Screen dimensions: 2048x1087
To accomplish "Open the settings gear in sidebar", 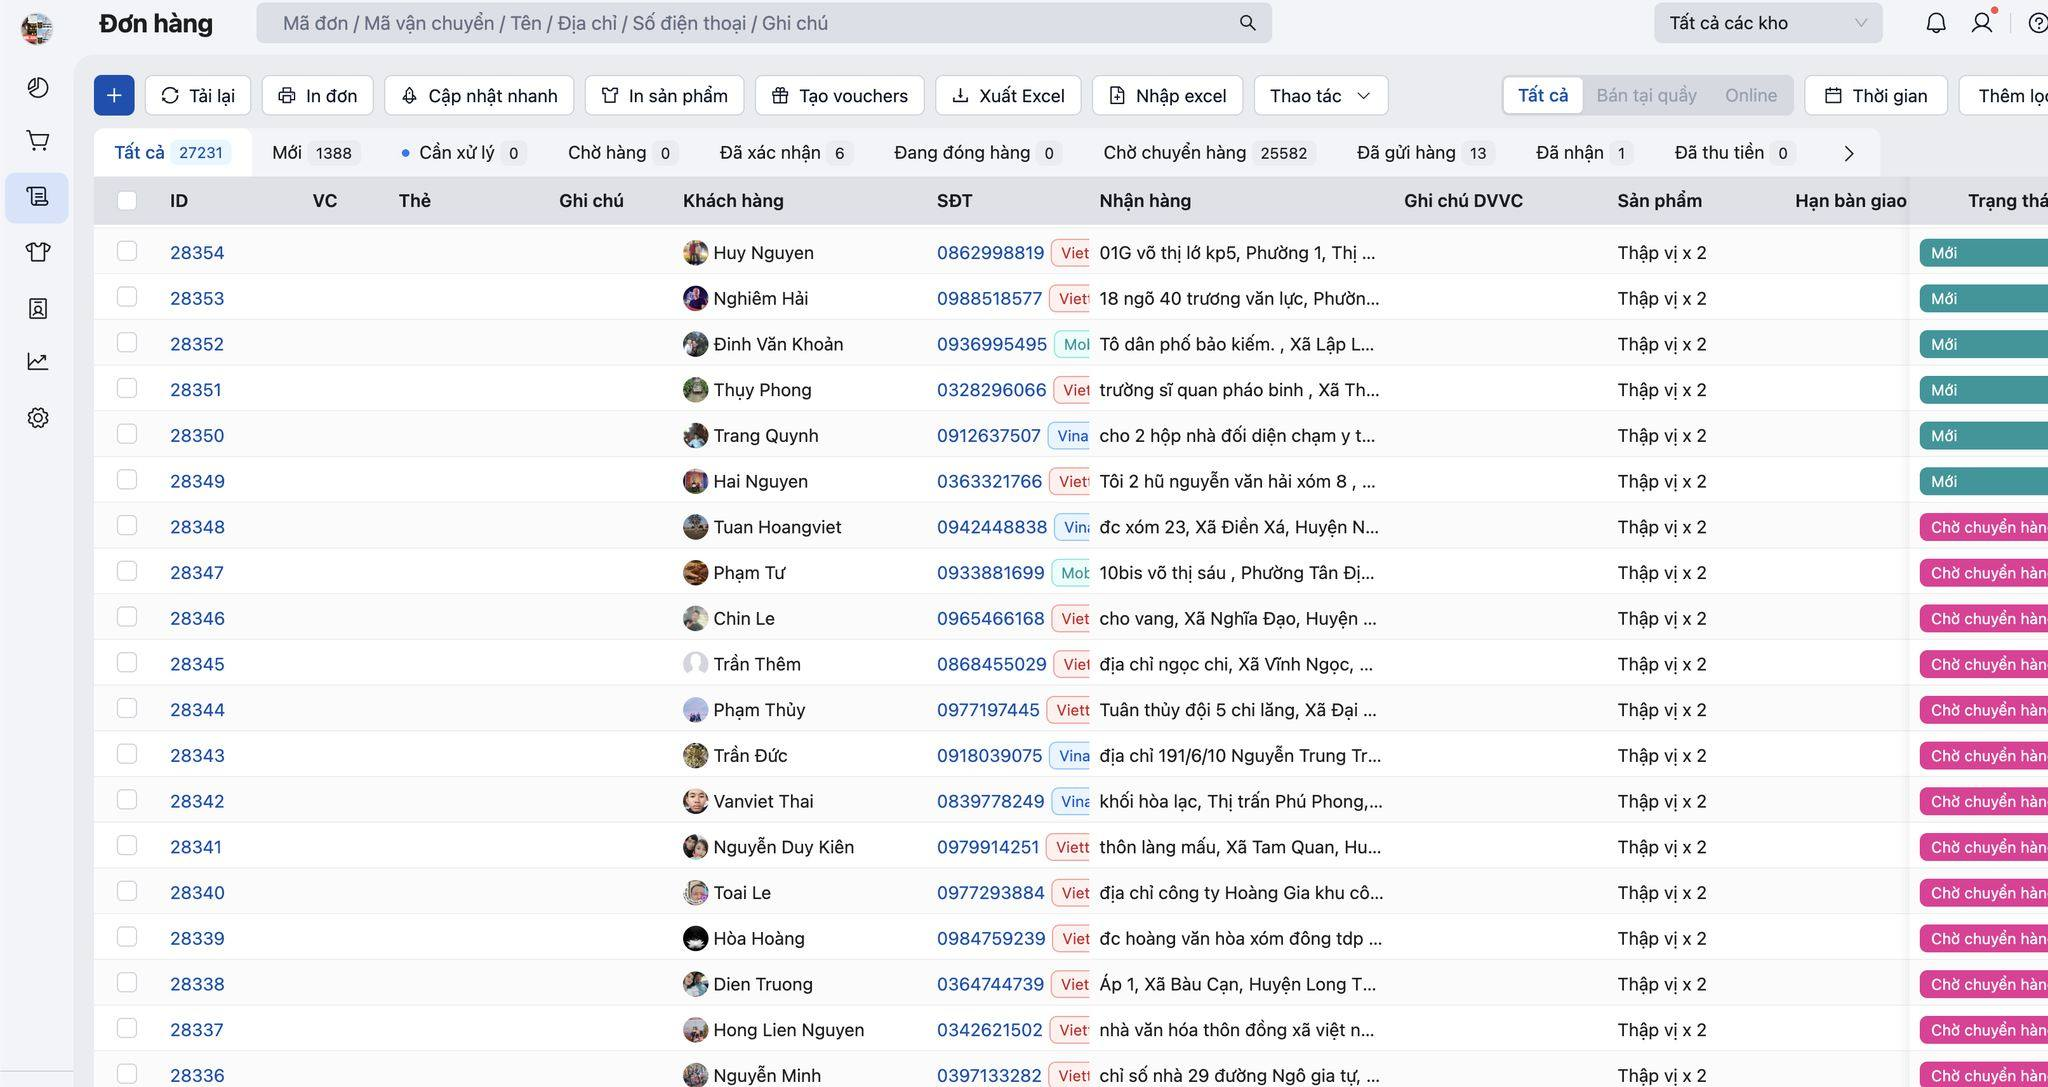I will 38,418.
